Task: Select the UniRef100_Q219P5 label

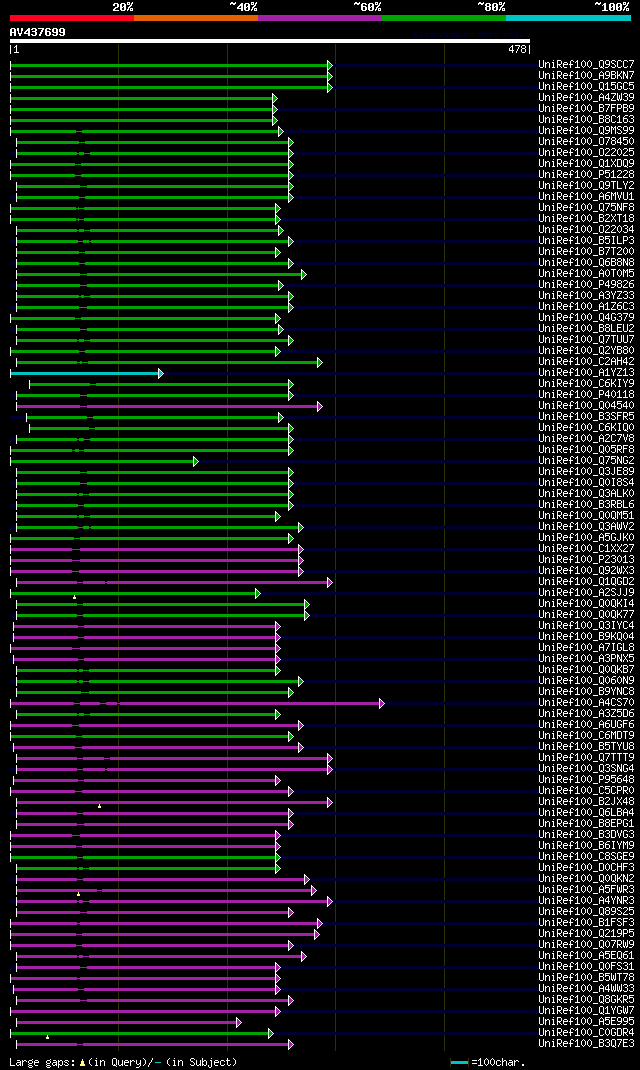Action: coord(586,934)
